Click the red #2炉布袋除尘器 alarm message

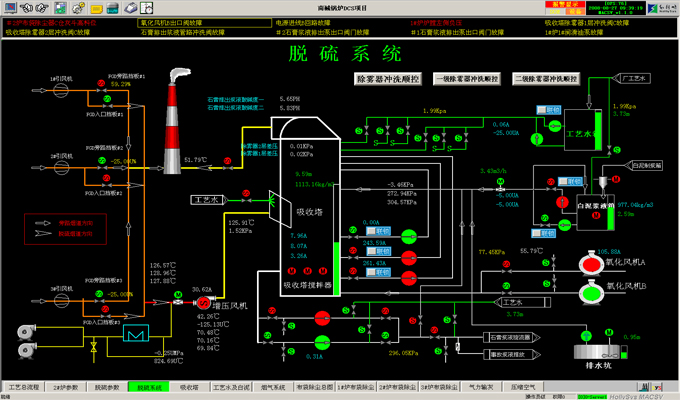(x=51, y=23)
